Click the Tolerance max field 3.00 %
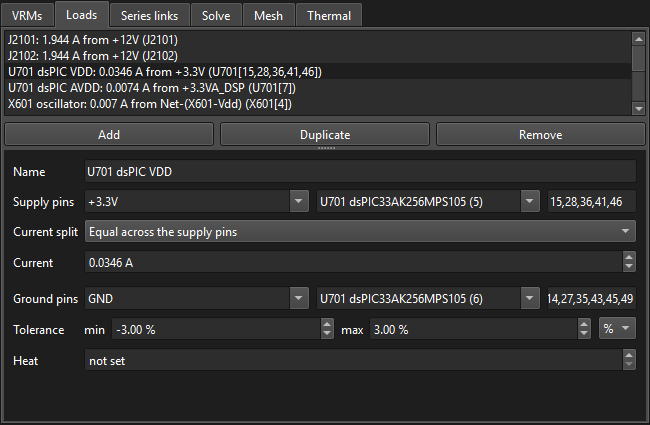 [x=474, y=330]
